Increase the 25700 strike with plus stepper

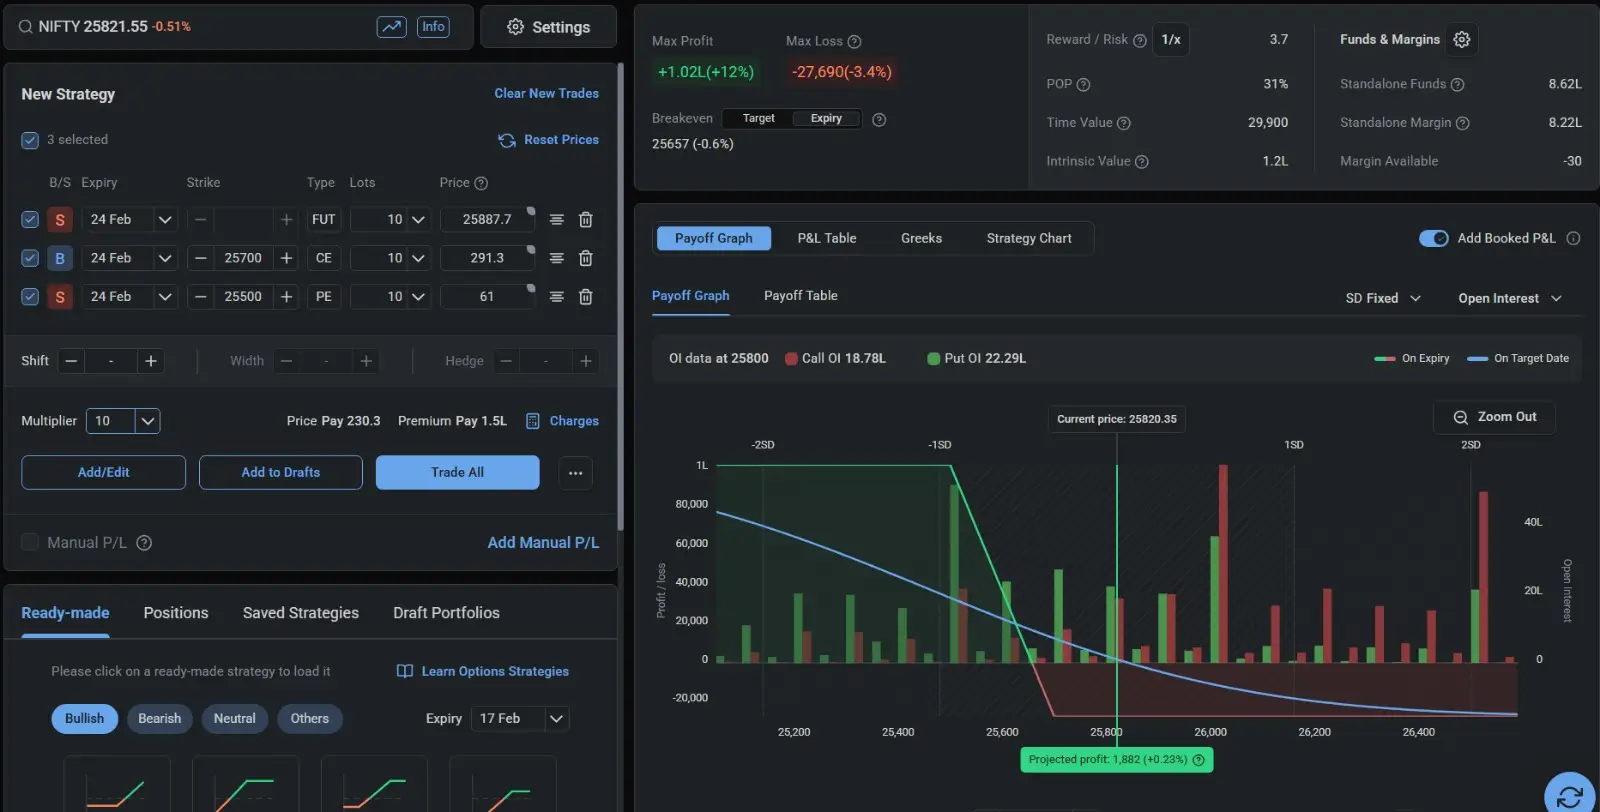(x=286, y=258)
